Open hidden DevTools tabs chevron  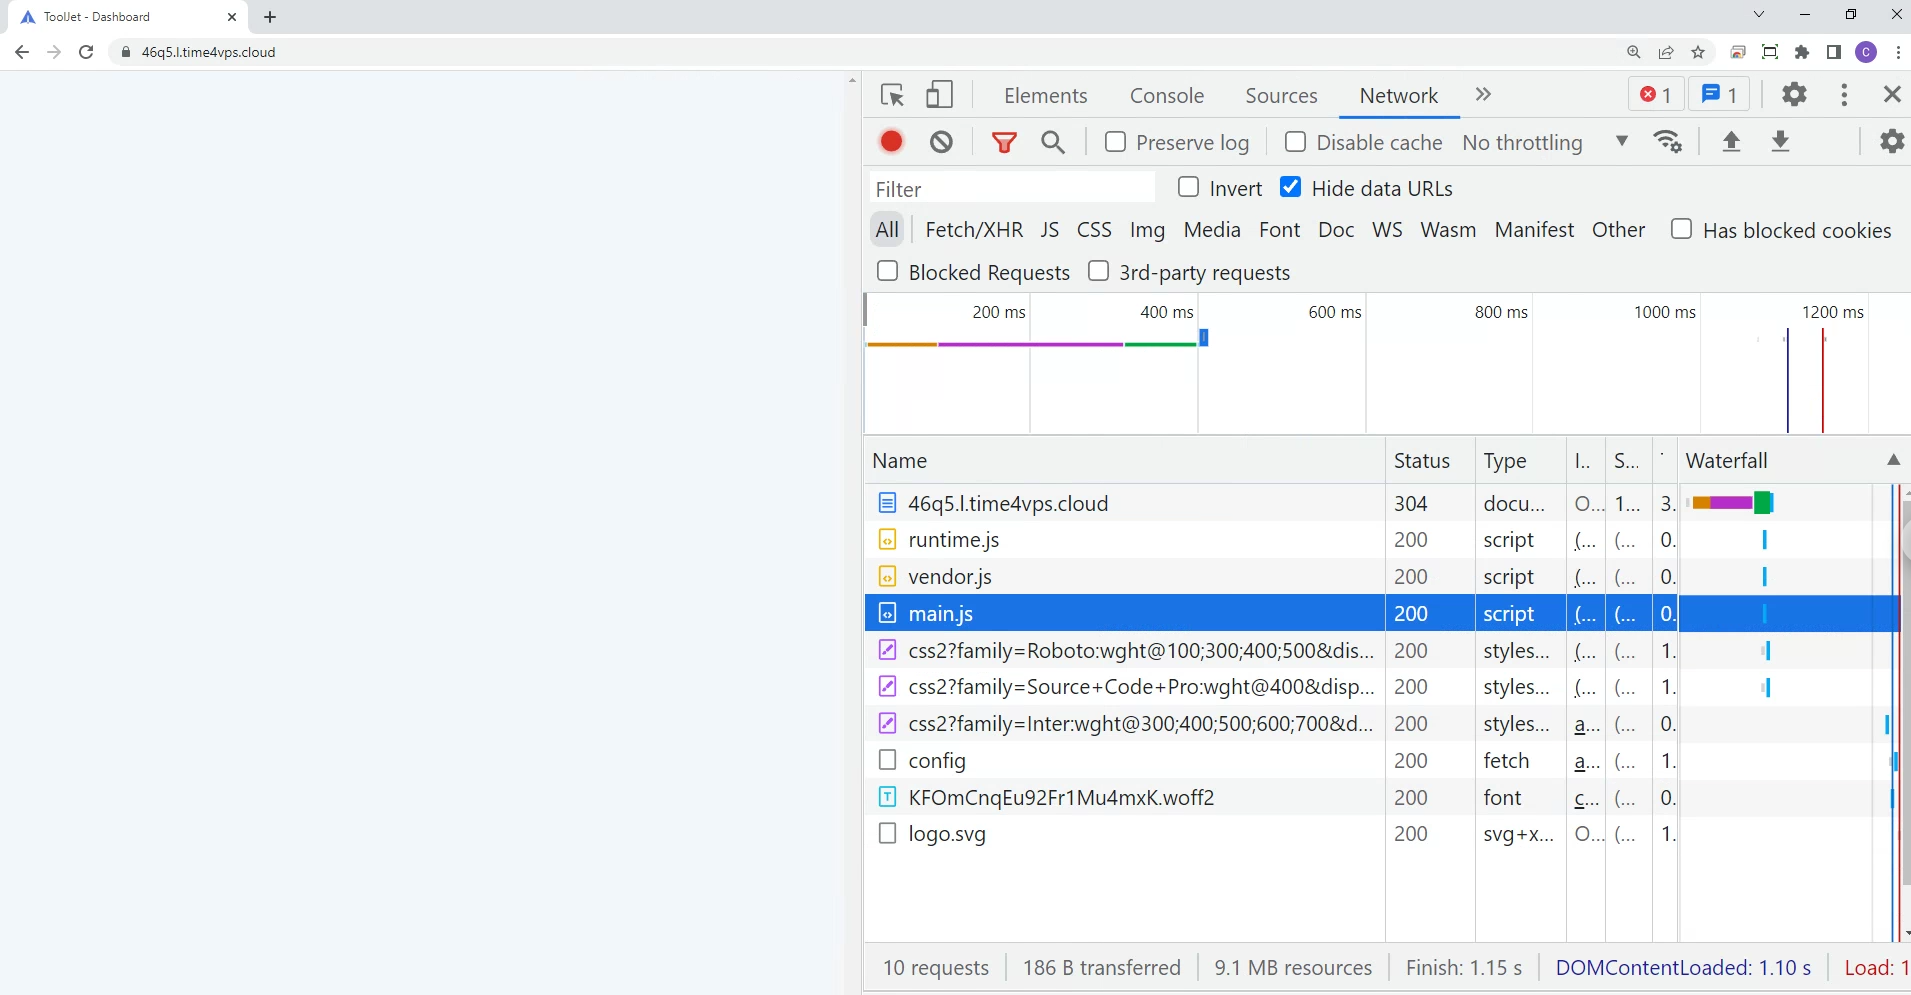[x=1483, y=95]
